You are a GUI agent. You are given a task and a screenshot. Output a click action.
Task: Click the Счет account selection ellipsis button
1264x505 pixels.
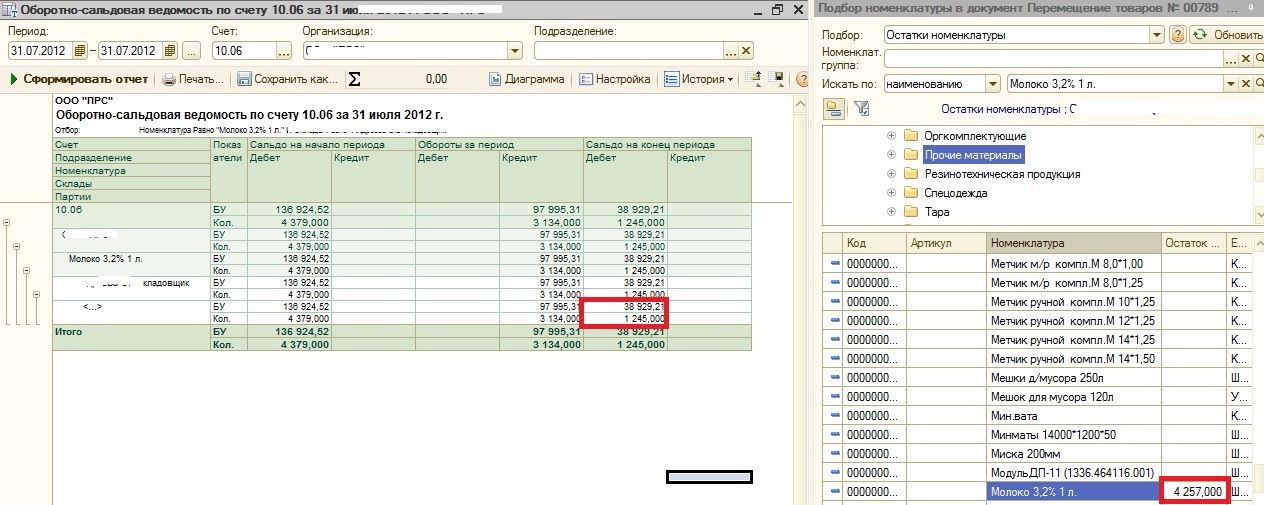click(x=283, y=51)
